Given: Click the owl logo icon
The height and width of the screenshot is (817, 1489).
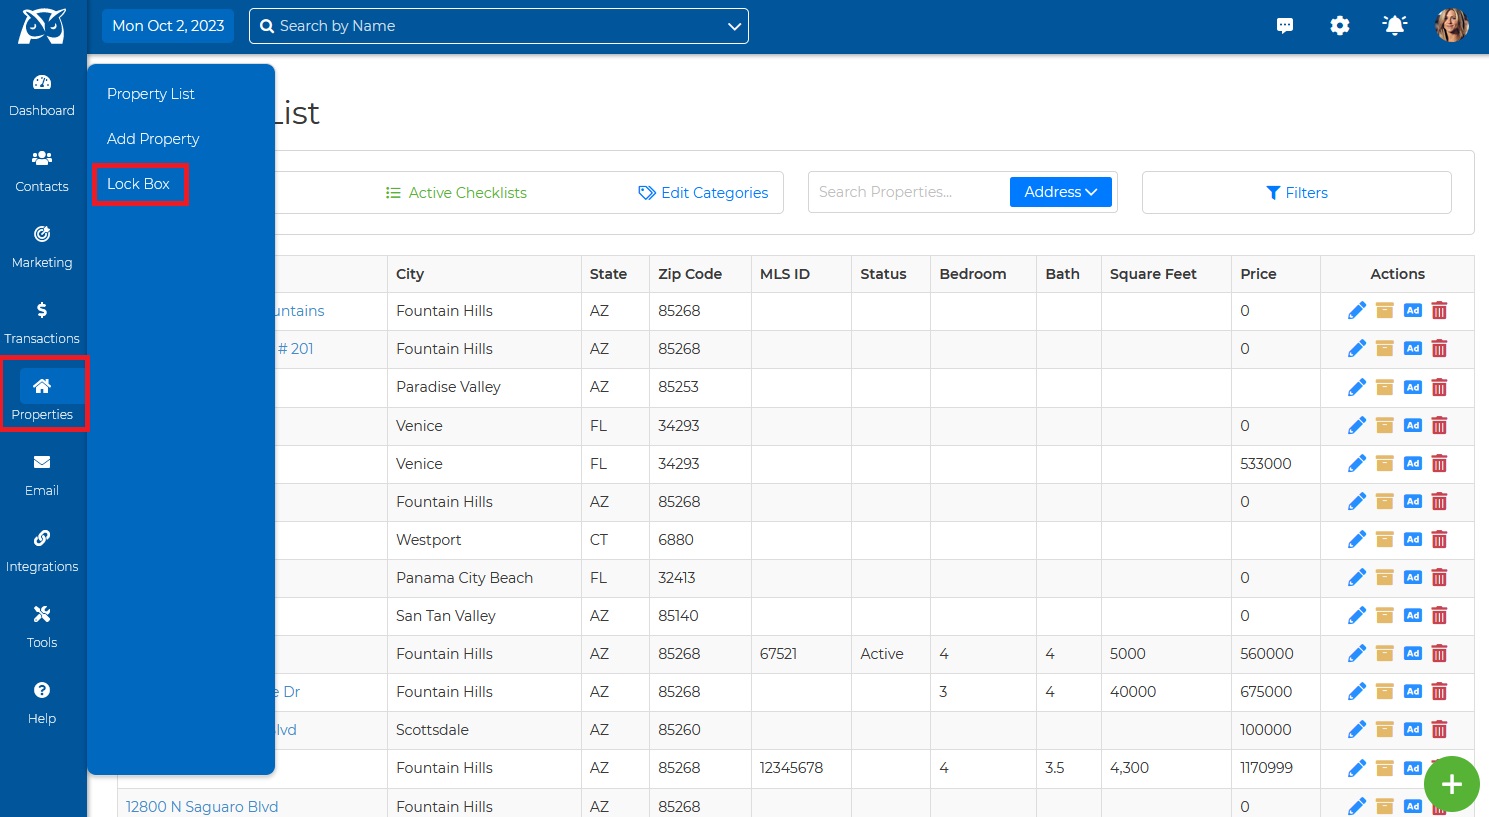Looking at the screenshot, I should 42,26.
